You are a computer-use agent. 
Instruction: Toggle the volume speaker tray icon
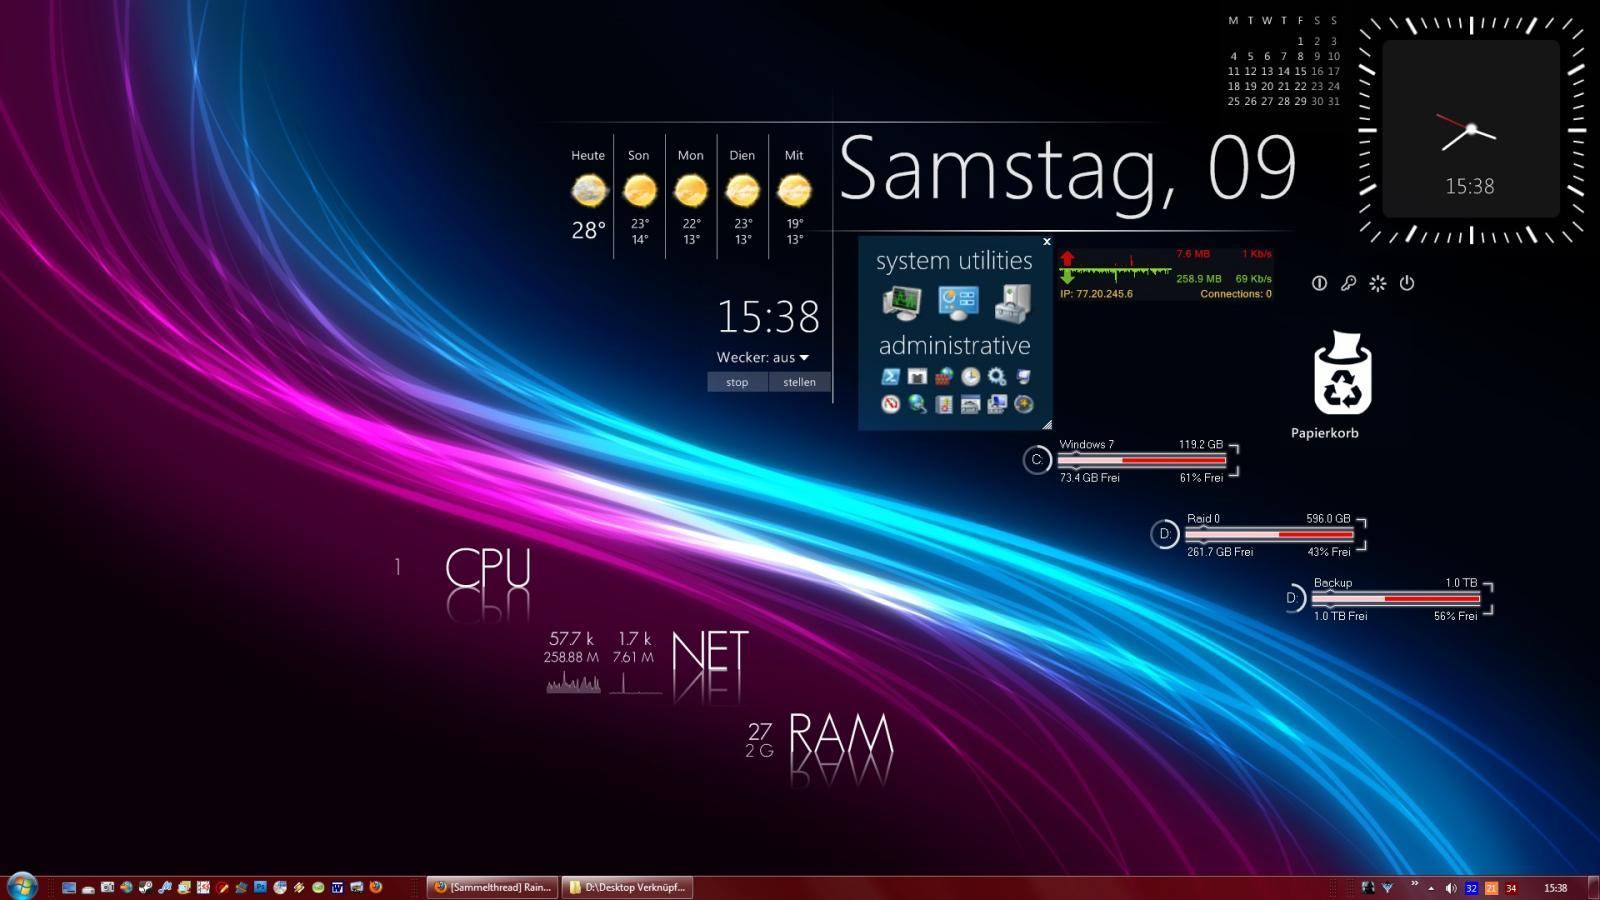(1451, 888)
